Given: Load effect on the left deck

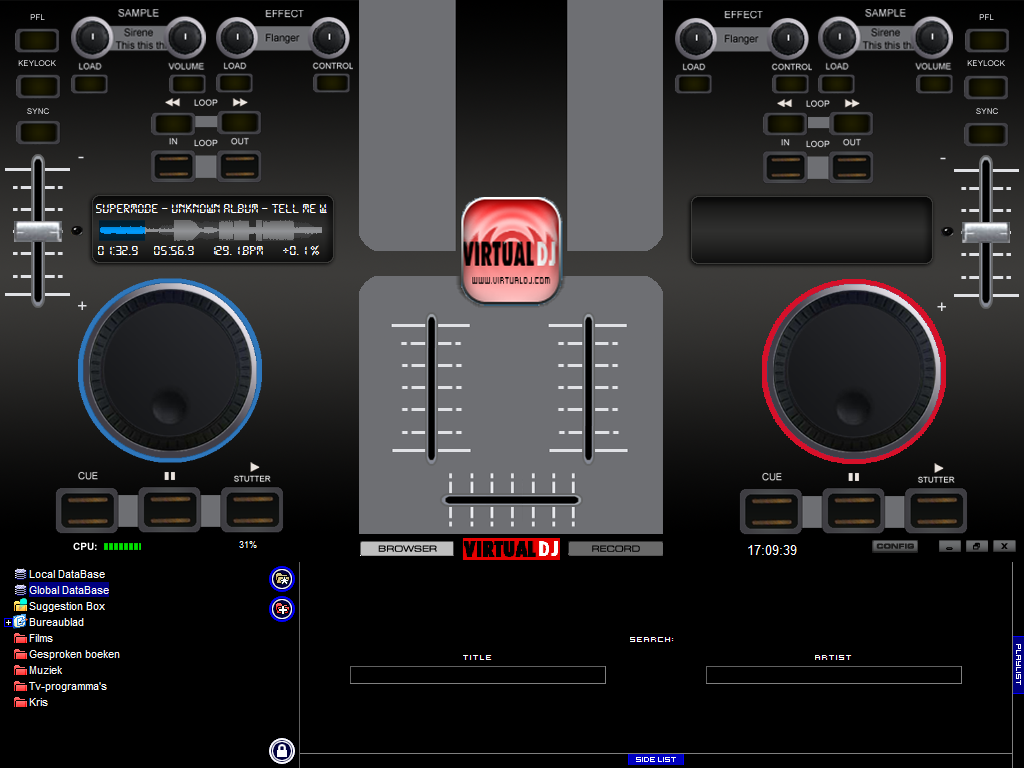Looking at the screenshot, I should (235, 83).
